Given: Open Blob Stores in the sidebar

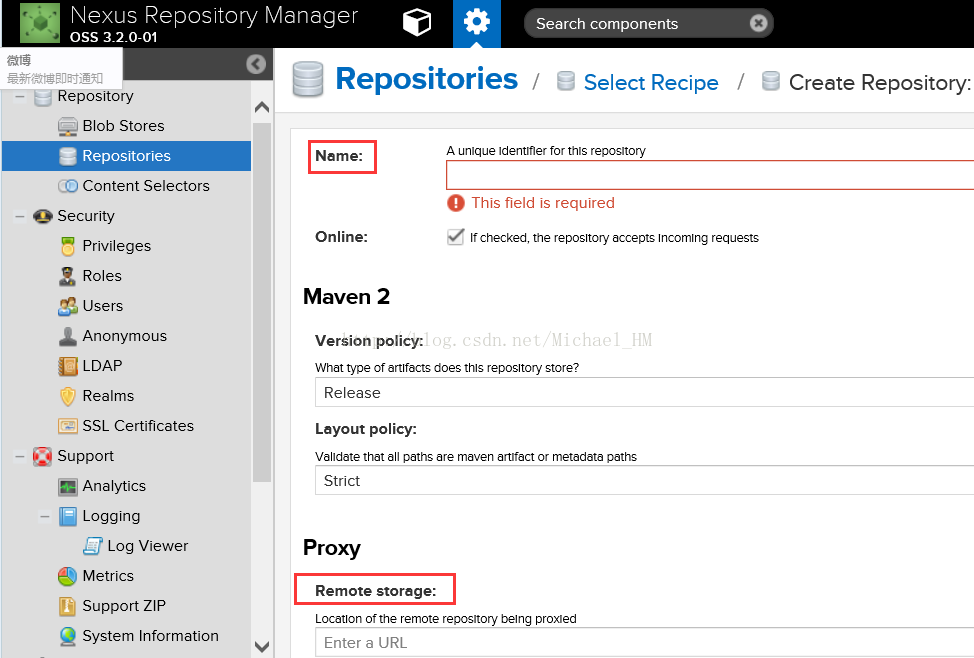Looking at the screenshot, I should [x=124, y=126].
